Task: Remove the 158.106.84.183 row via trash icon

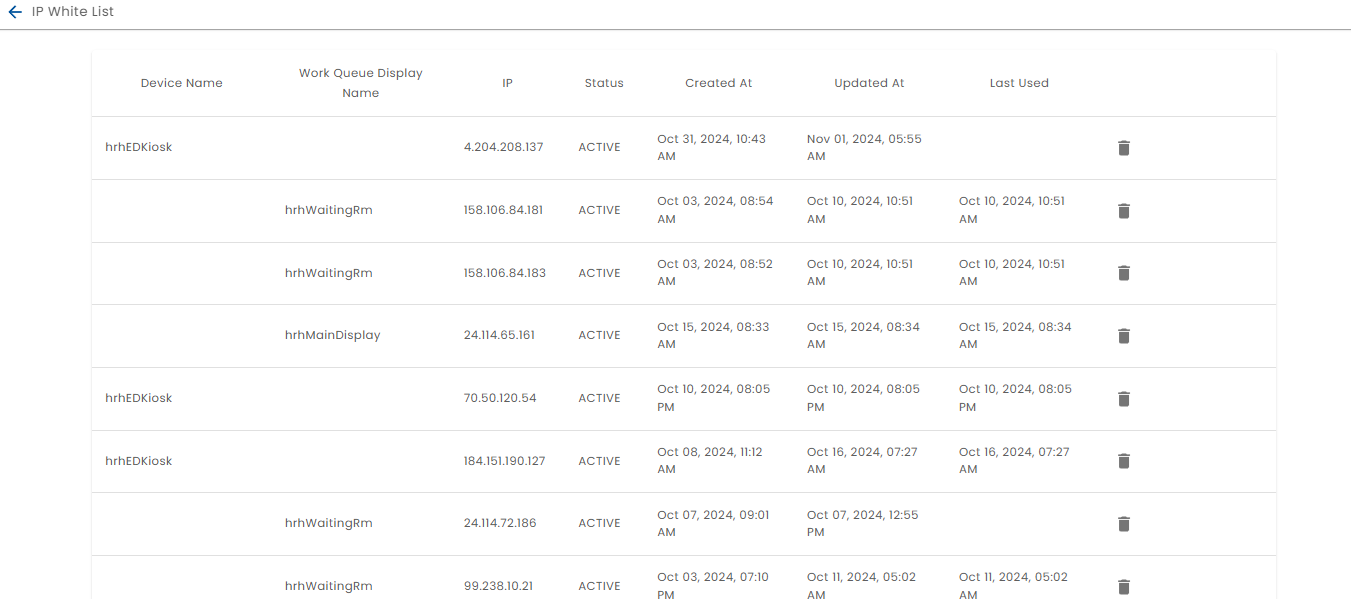Action: pos(1123,273)
